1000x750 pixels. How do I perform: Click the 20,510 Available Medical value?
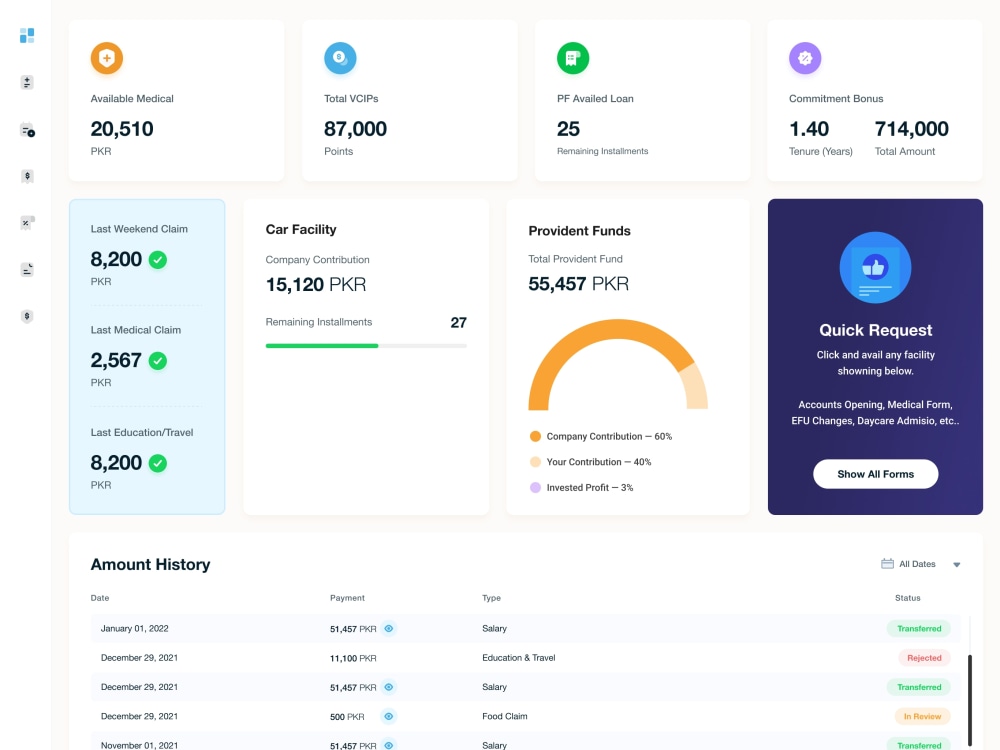click(x=122, y=129)
